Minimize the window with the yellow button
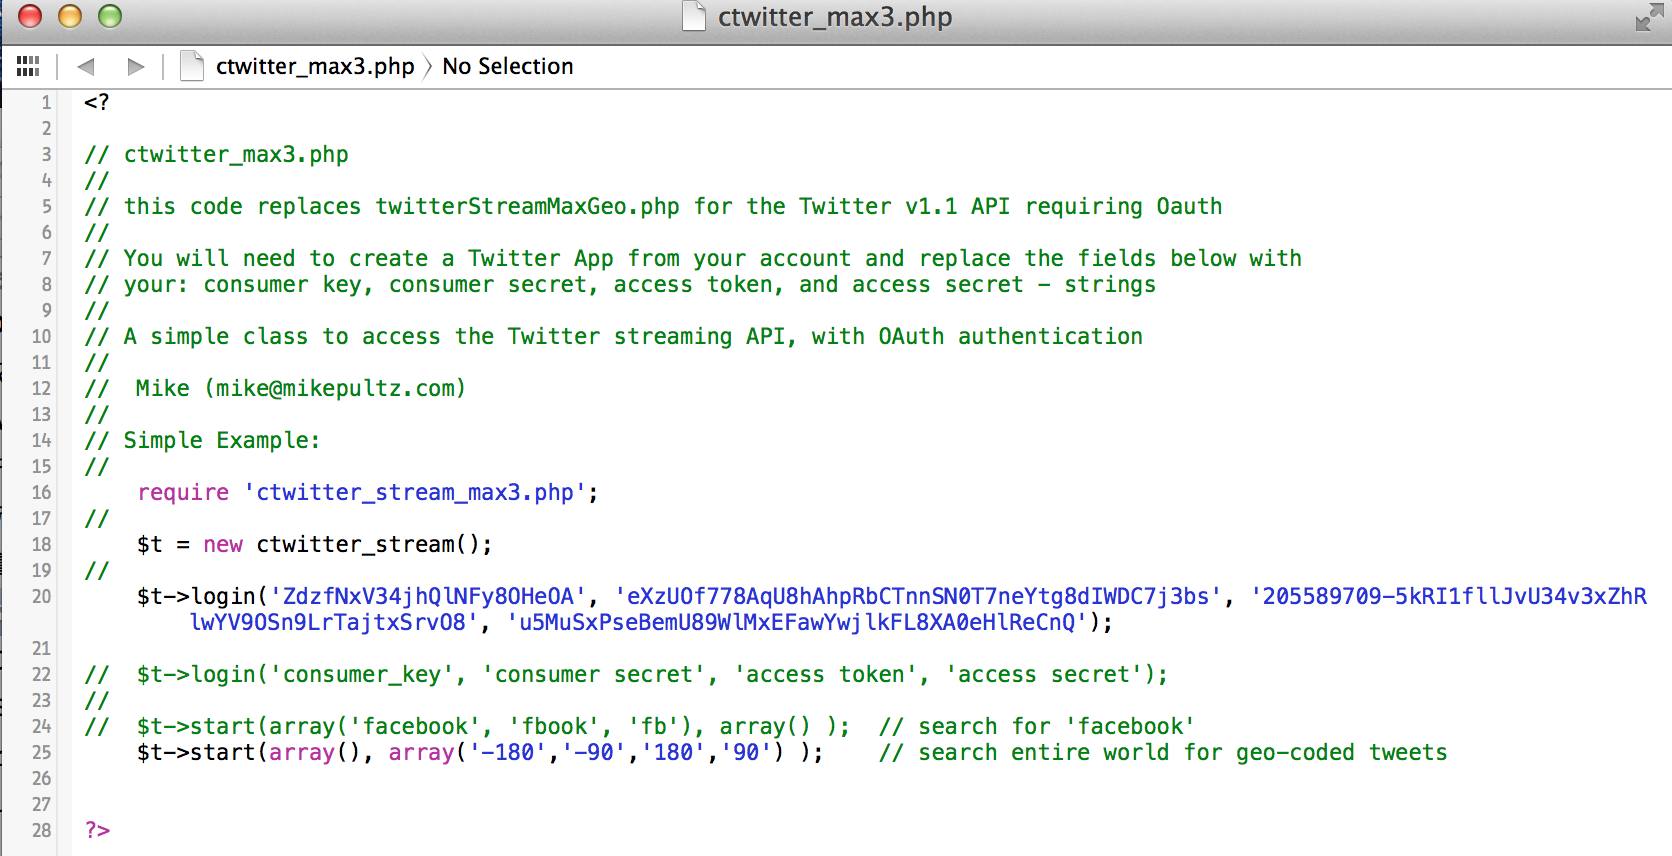Image resolution: width=1672 pixels, height=856 pixels. pos(70,17)
